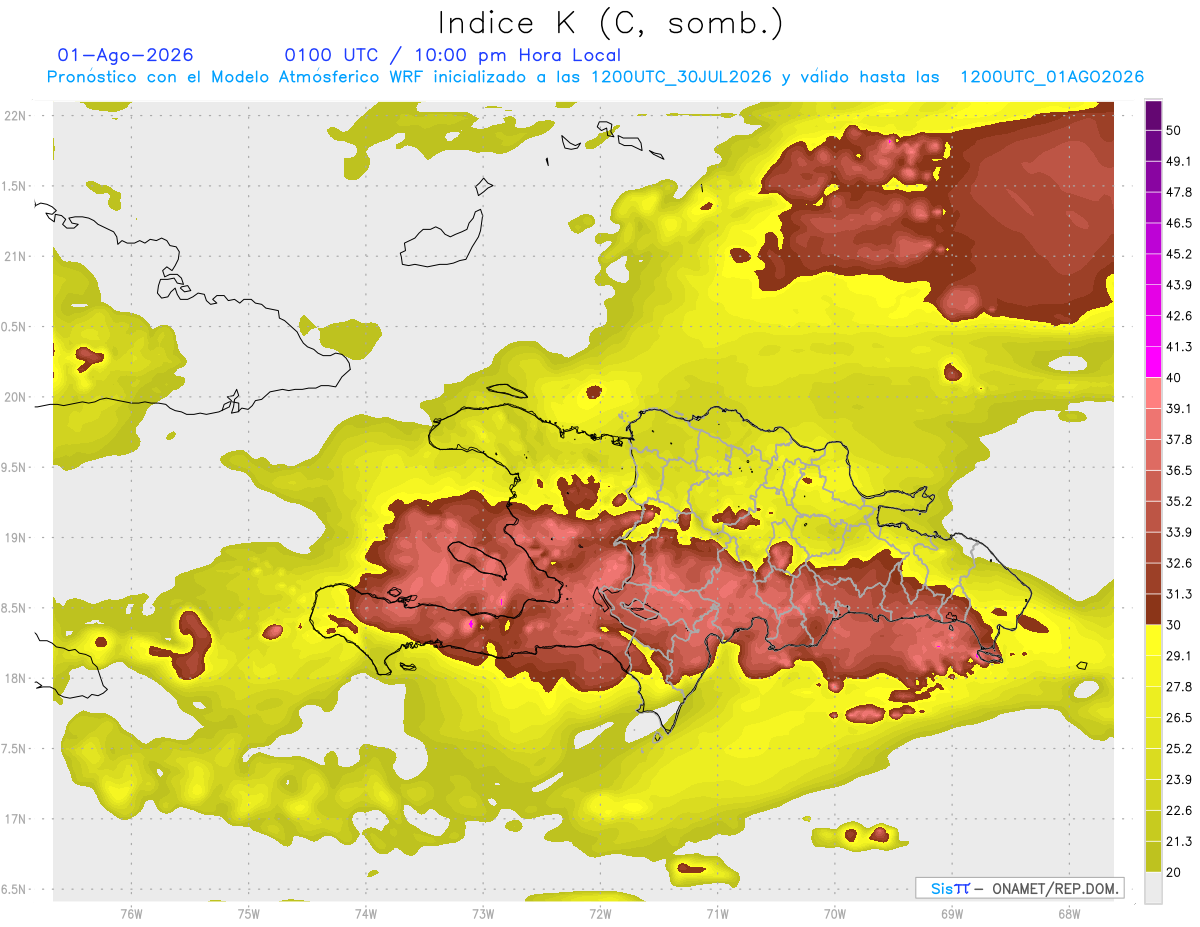Viewport: 1200px width, 927px height.
Task: Click the "68W" longitude label
Action: click(1069, 914)
